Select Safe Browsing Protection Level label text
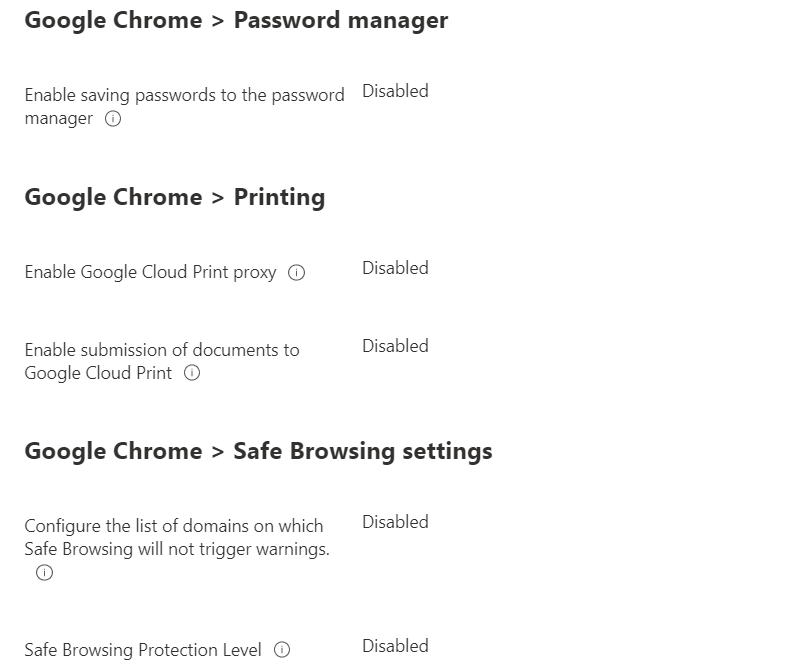This screenshot has width=785, height=668. [143, 649]
